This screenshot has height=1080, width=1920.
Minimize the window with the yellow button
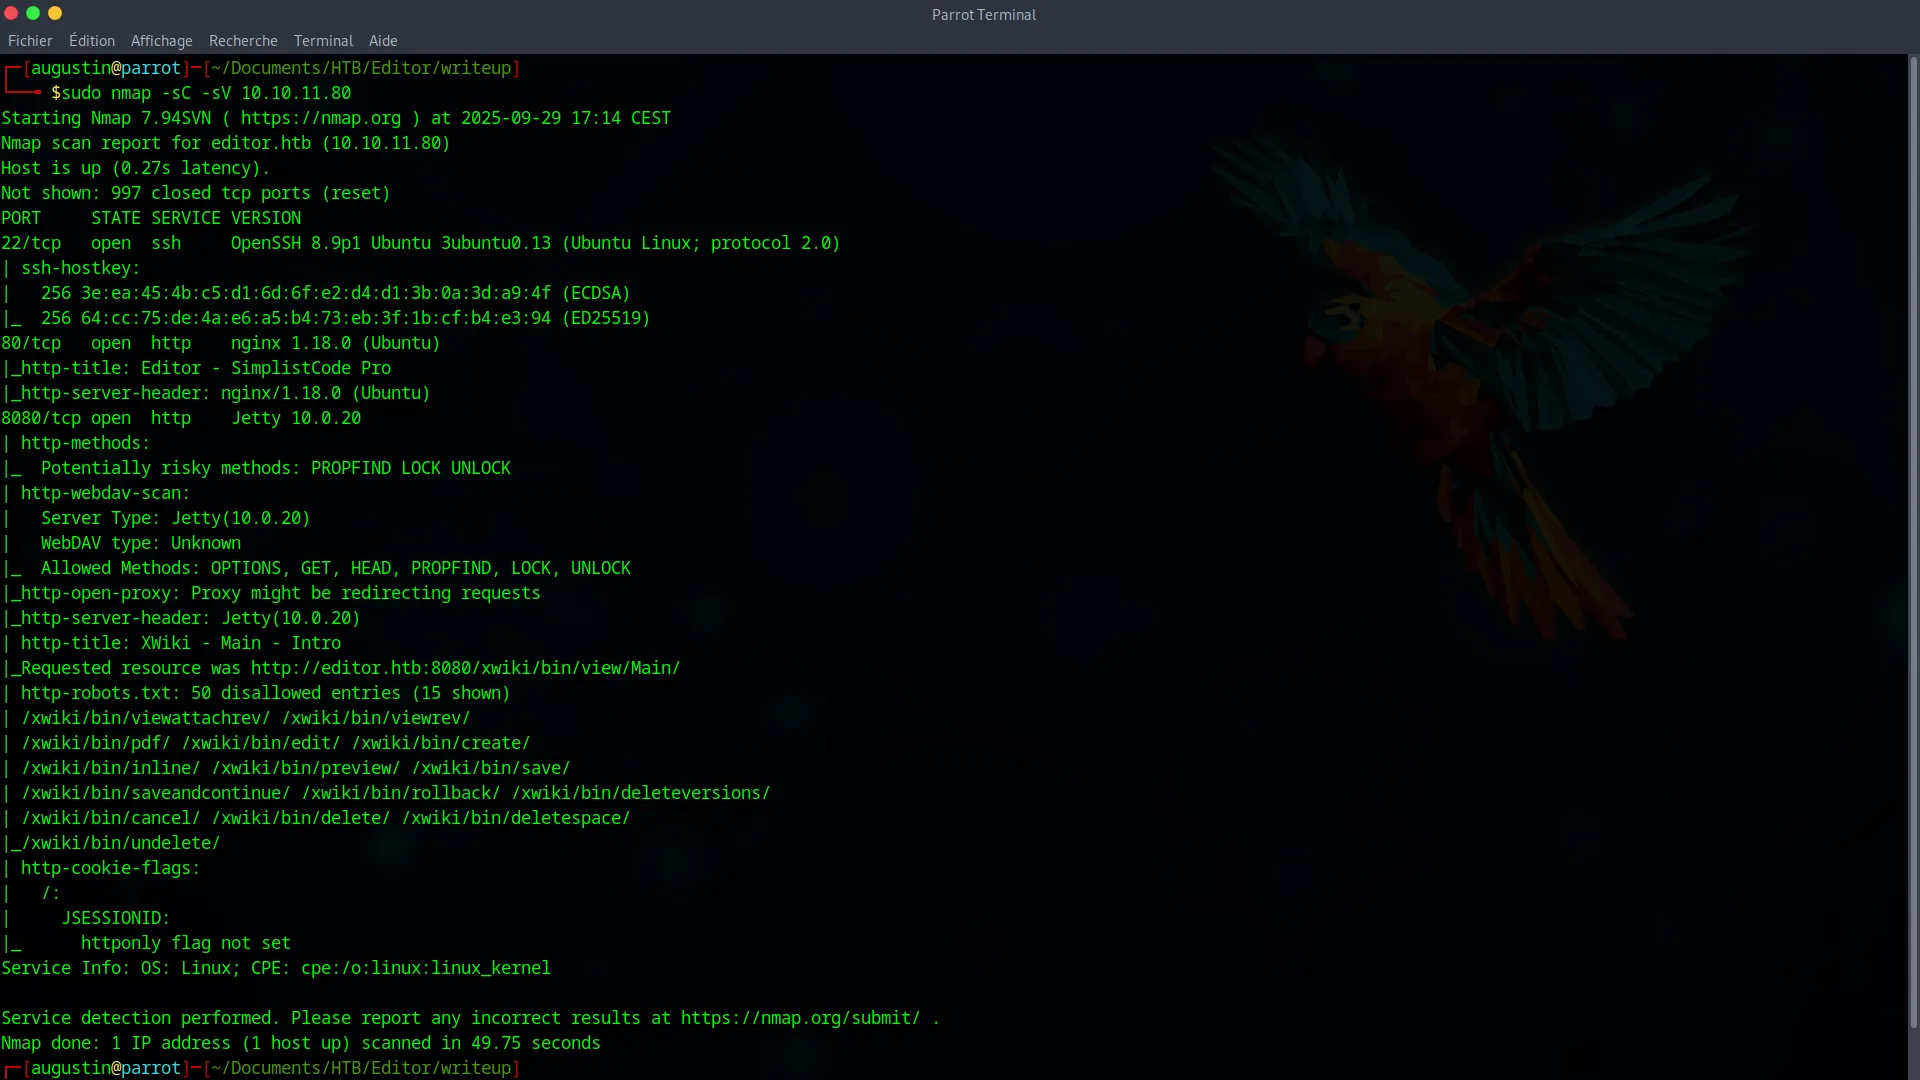(55, 14)
